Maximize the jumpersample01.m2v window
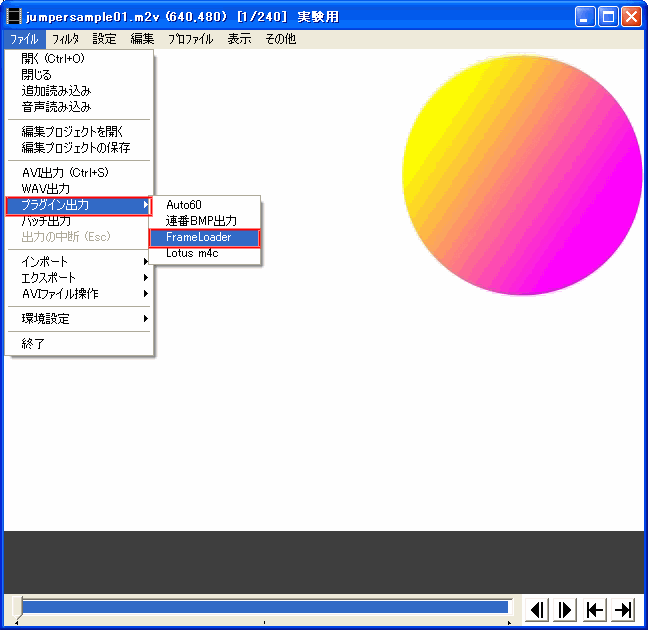Viewport: 648px width, 630px height. point(608,17)
